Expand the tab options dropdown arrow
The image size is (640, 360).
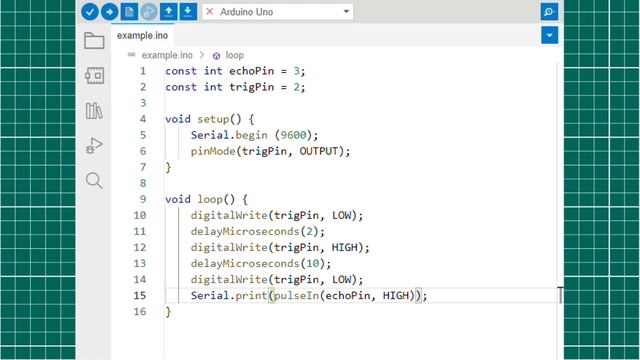point(550,35)
